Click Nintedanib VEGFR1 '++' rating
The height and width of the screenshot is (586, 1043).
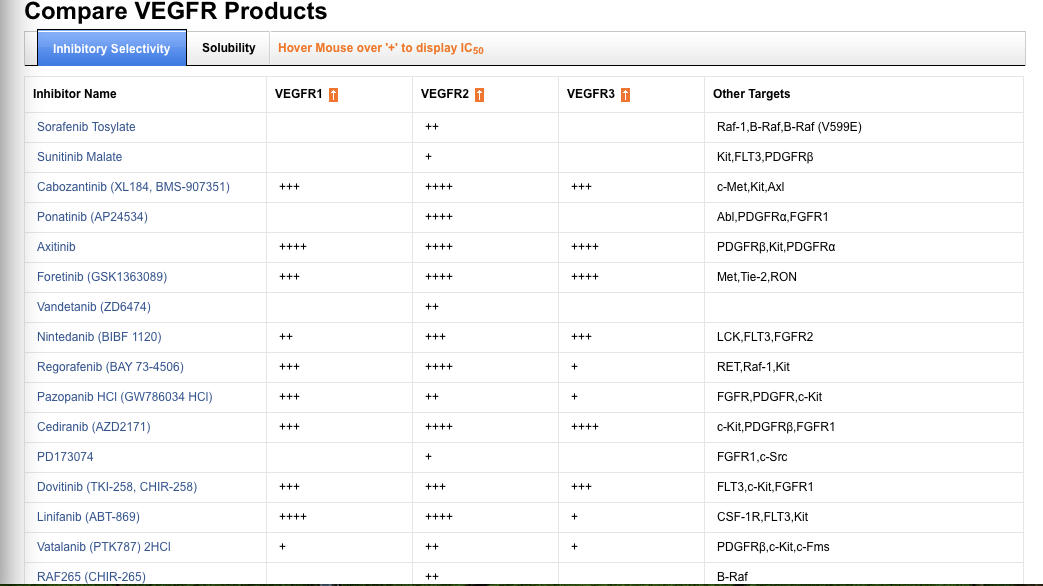point(286,337)
